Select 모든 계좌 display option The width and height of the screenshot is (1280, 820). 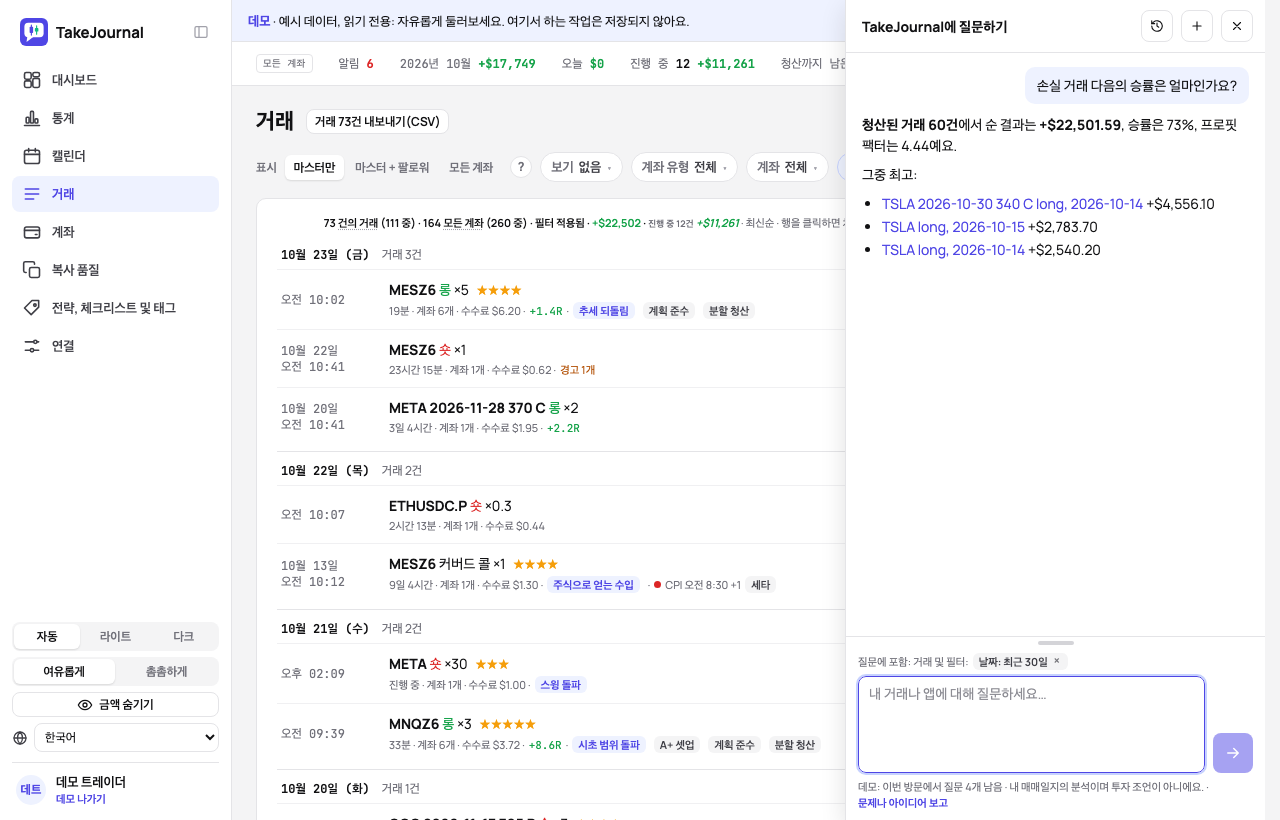(x=471, y=167)
